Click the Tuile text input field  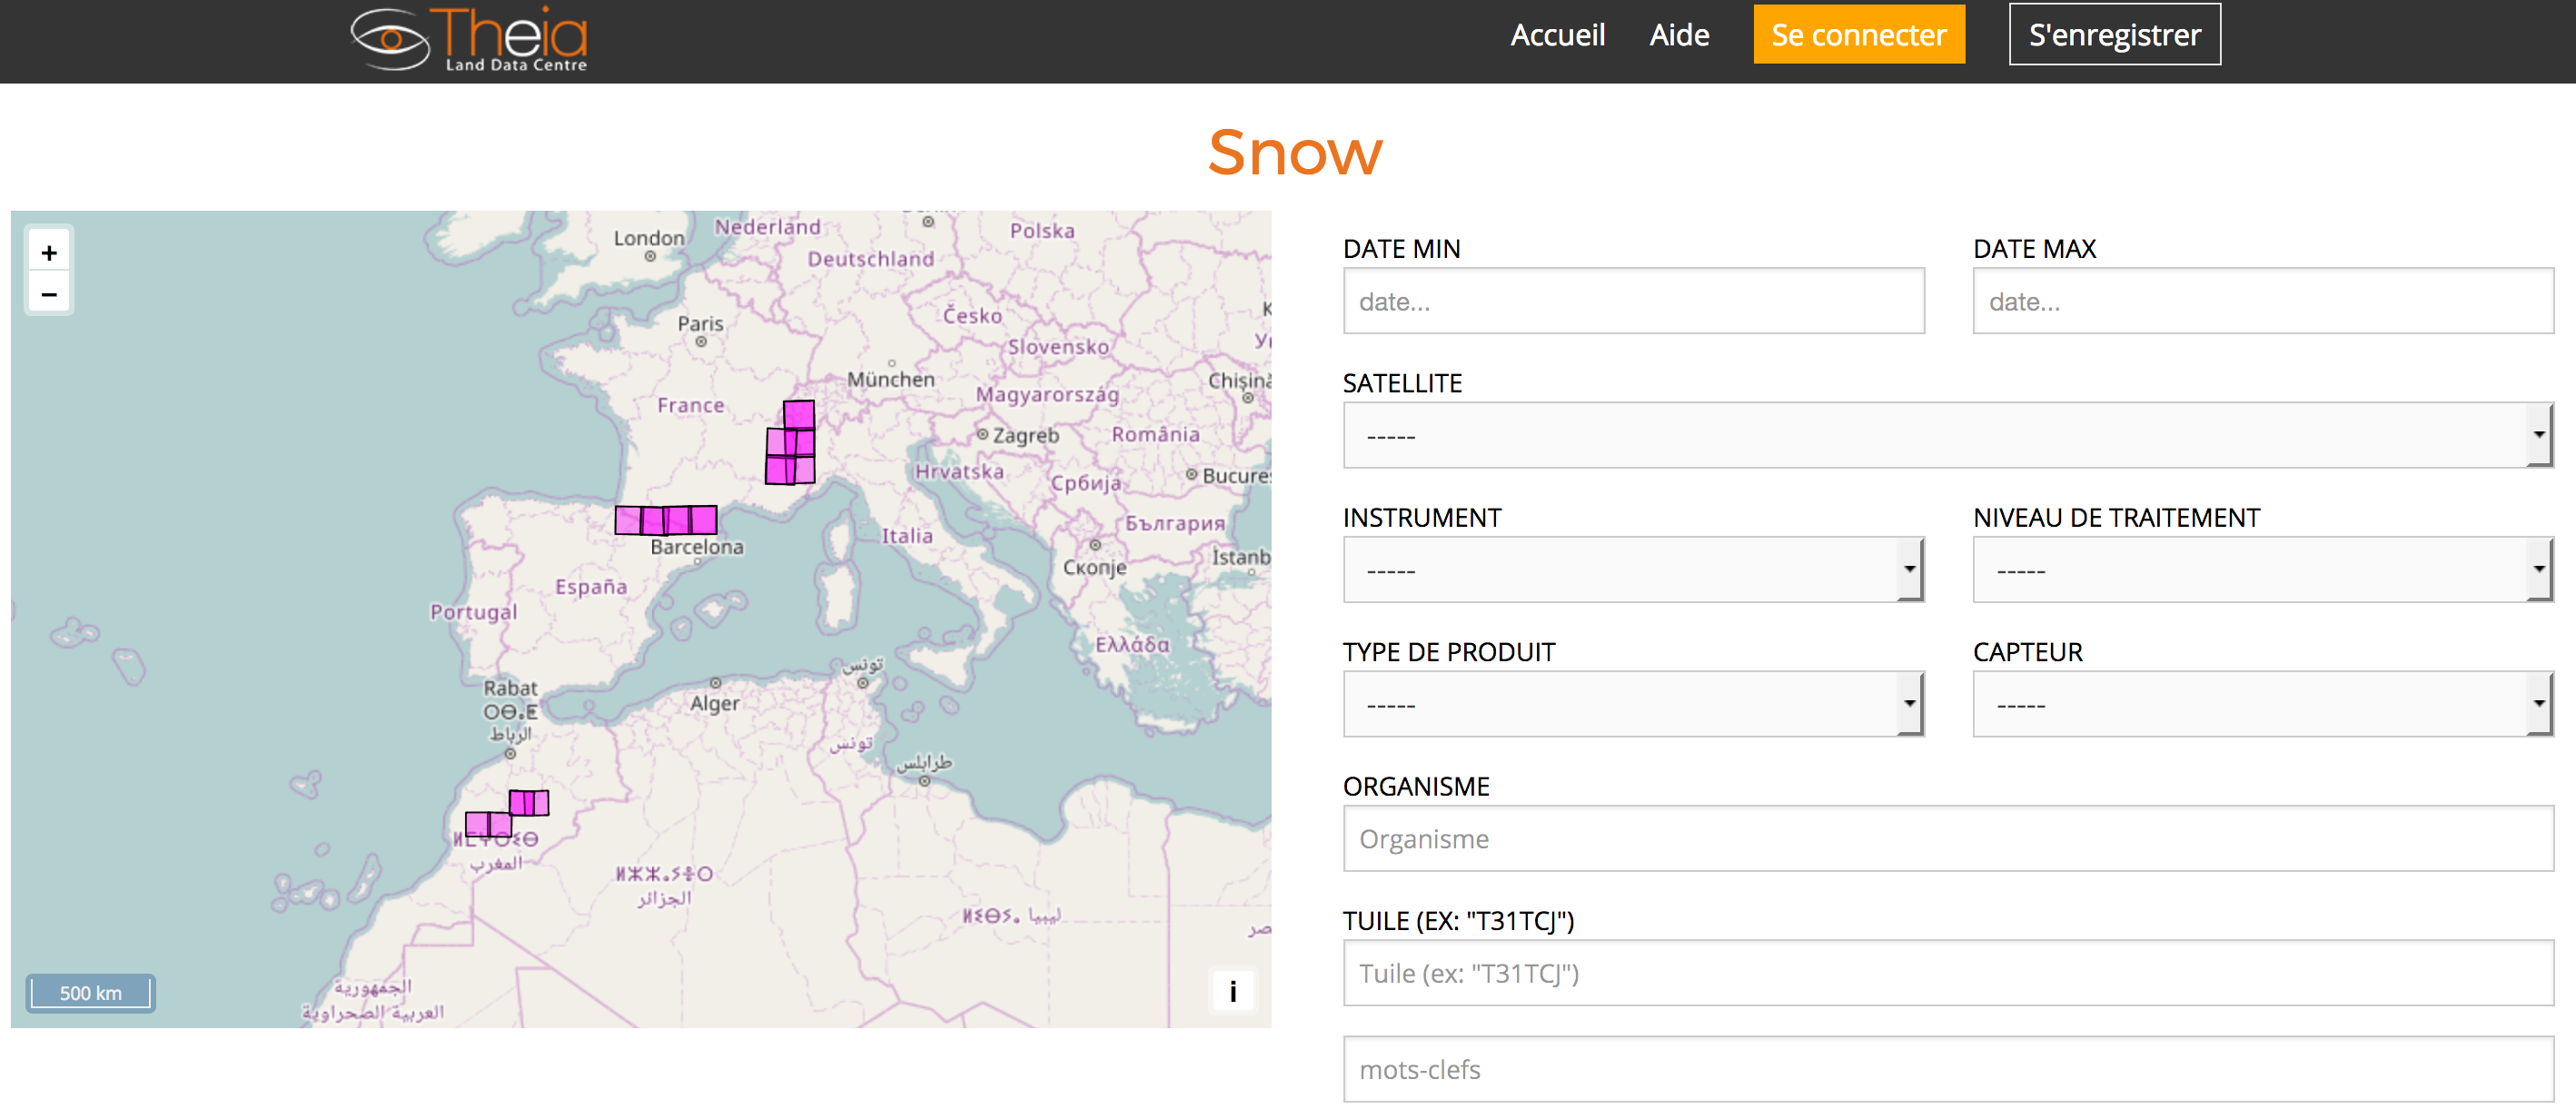pos(1947,973)
